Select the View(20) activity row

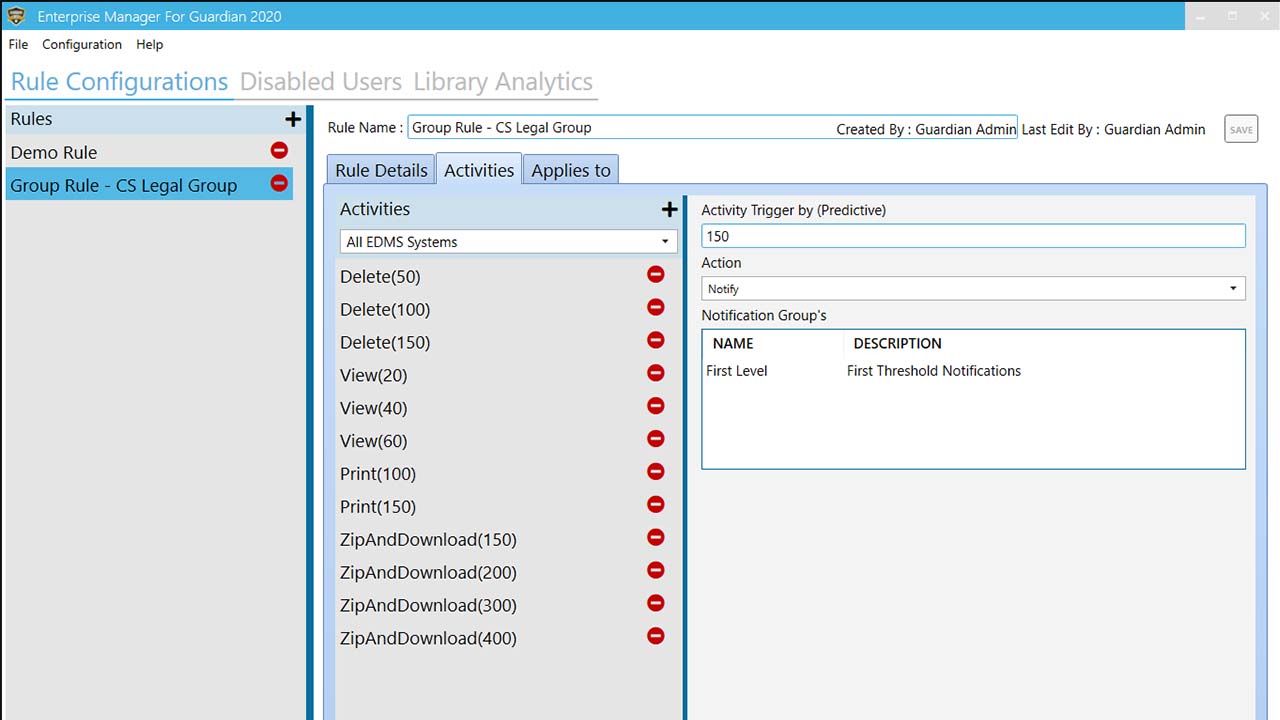coord(506,375)
